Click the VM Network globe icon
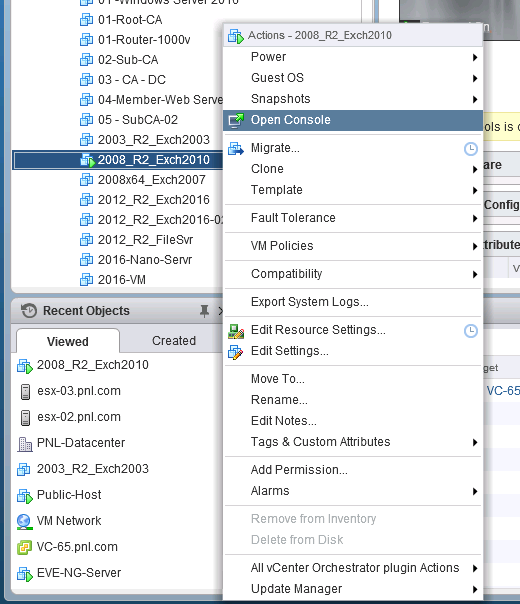The image size is (520, 604). tap(24, 522)
